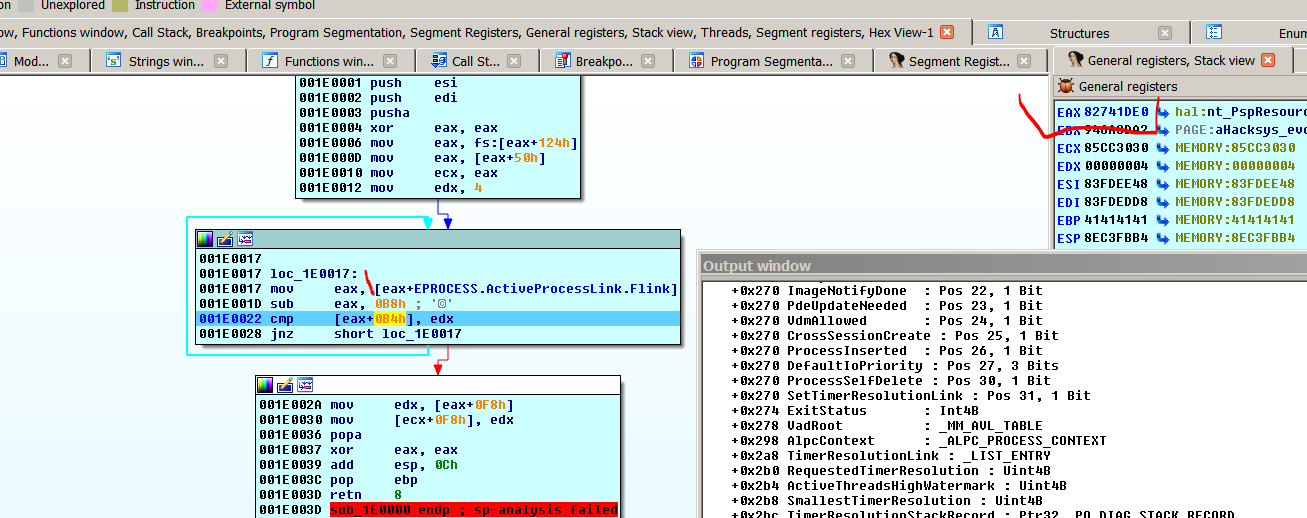Switch to the Strings window tab
1307x518 pixels.
pos(165,61)
